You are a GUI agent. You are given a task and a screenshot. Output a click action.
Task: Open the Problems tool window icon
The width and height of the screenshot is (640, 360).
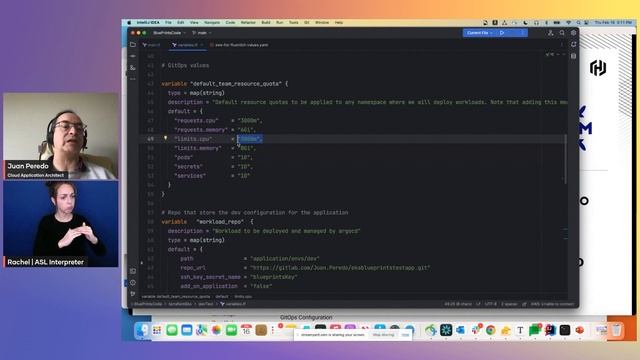coord(133,282)
